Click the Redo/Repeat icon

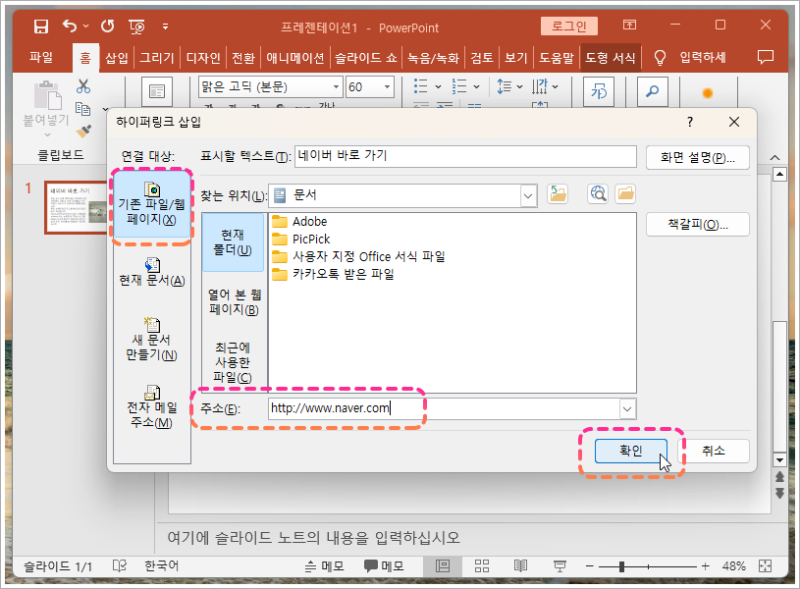point(107,26)
